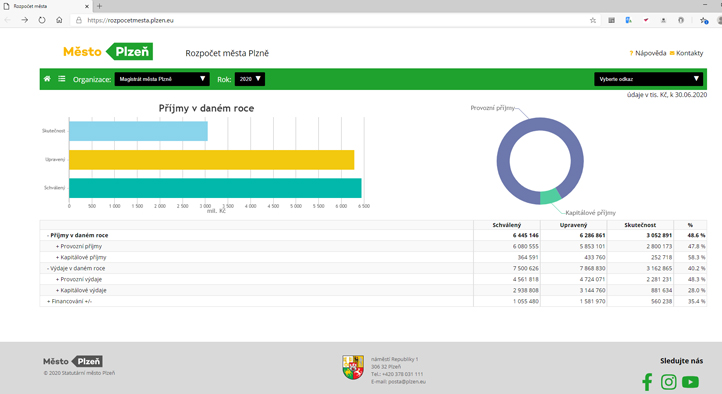The width and height of the screenshot is (722, 394).
Task: Click the Město Plzeň header logo
Action: coord(108,52)
